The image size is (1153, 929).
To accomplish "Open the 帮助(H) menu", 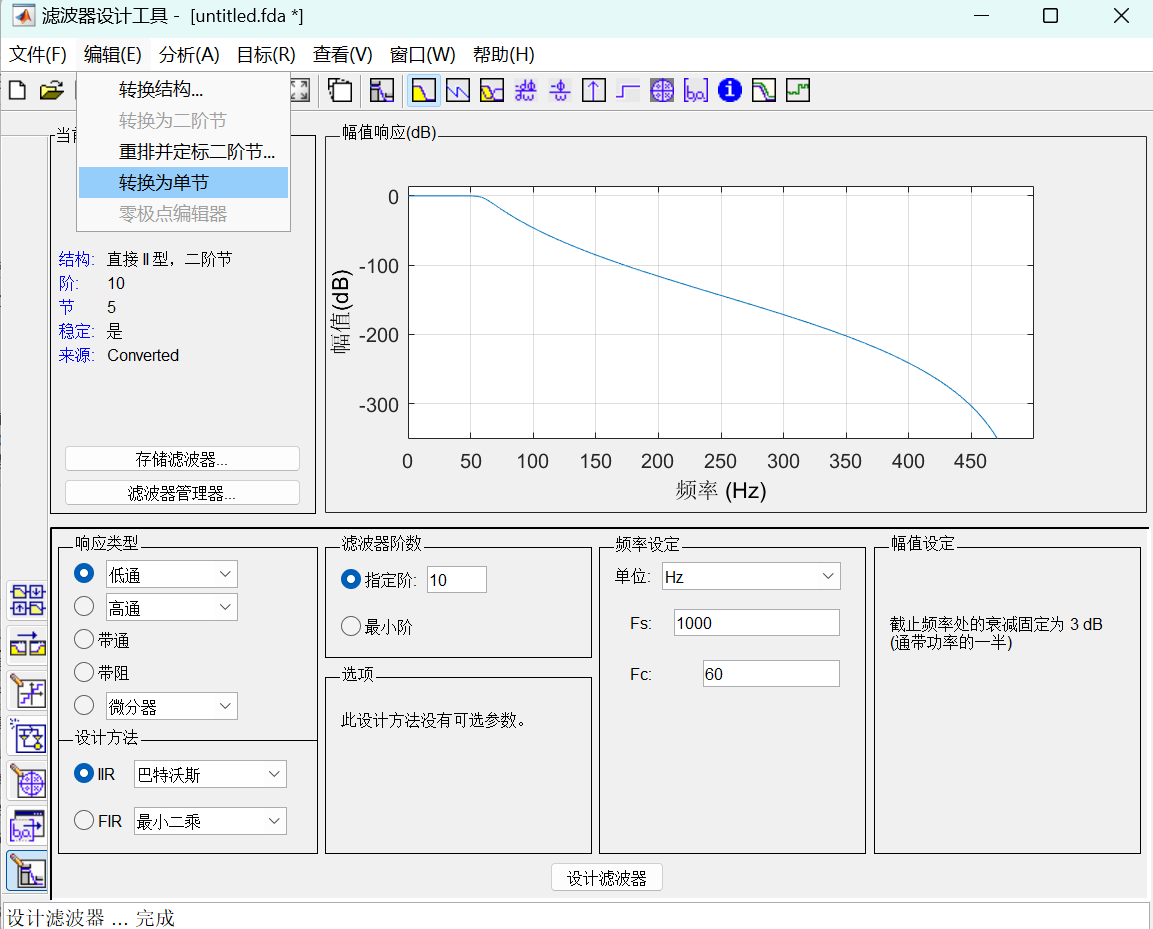I will pos(504,54).
